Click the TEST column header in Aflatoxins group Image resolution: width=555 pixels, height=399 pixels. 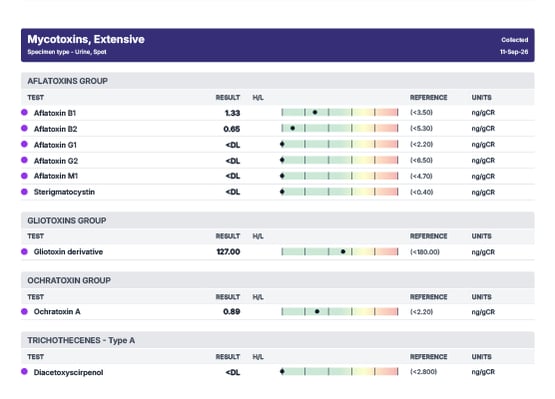[x=36, y=97]
